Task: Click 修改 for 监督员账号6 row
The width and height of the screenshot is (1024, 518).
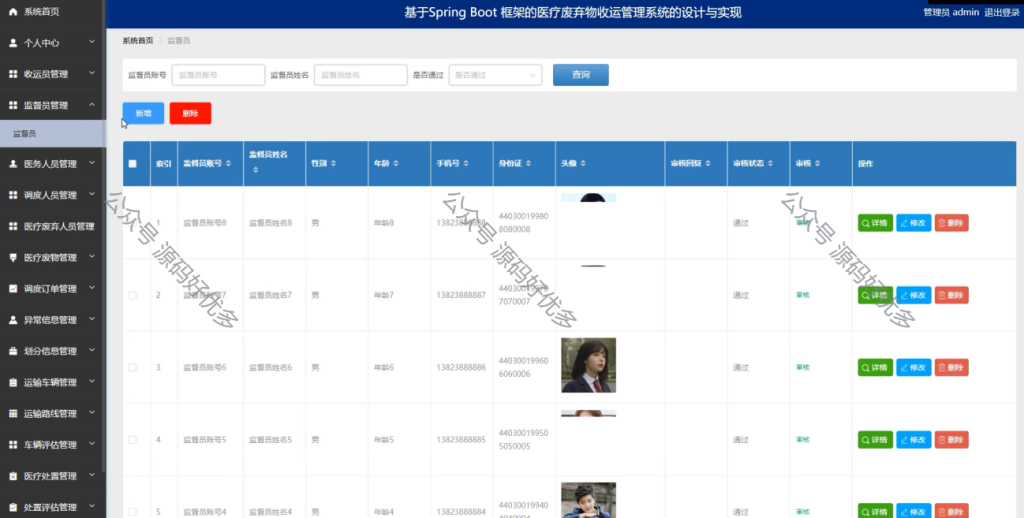Action: pyautogui.click(x=914, y=368)
